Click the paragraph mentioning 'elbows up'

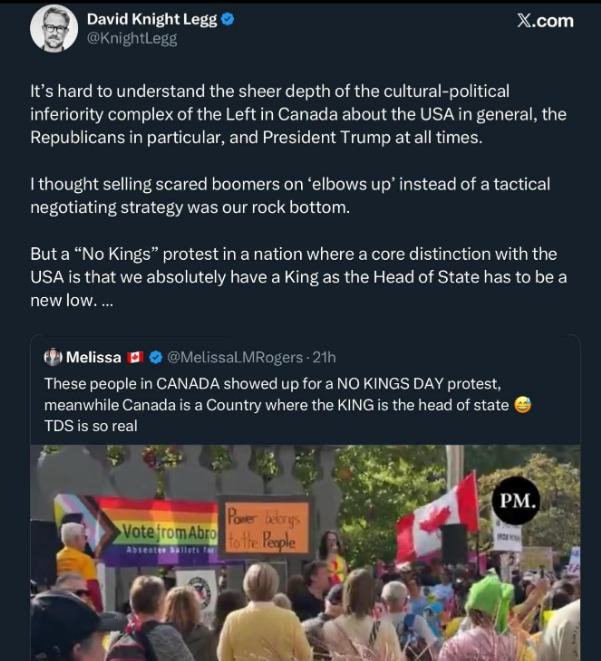(289, 195)
